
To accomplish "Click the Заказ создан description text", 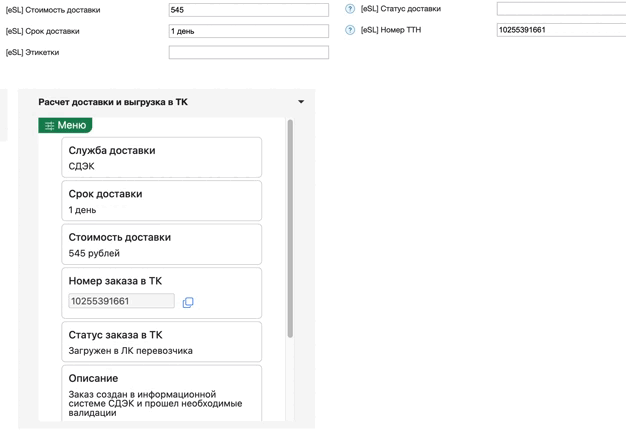I will click(x=155, y=403).
